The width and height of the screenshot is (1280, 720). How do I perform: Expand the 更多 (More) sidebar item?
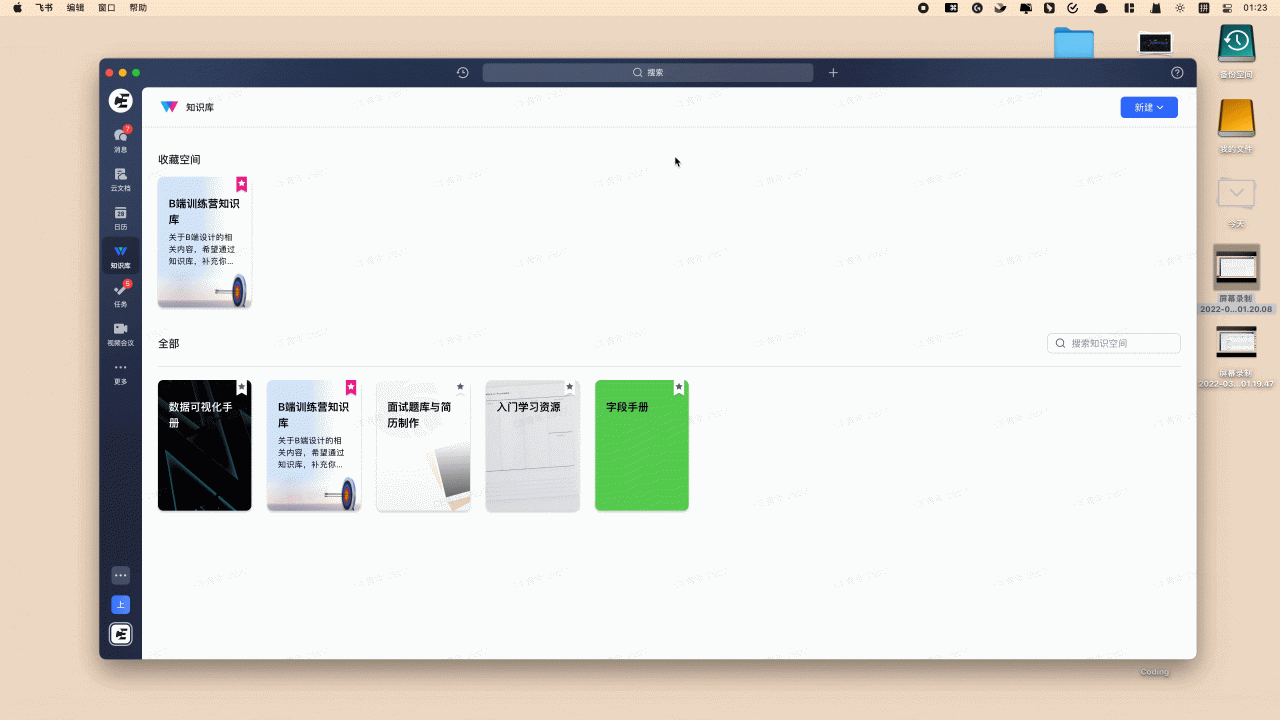(x=120, y=372)
